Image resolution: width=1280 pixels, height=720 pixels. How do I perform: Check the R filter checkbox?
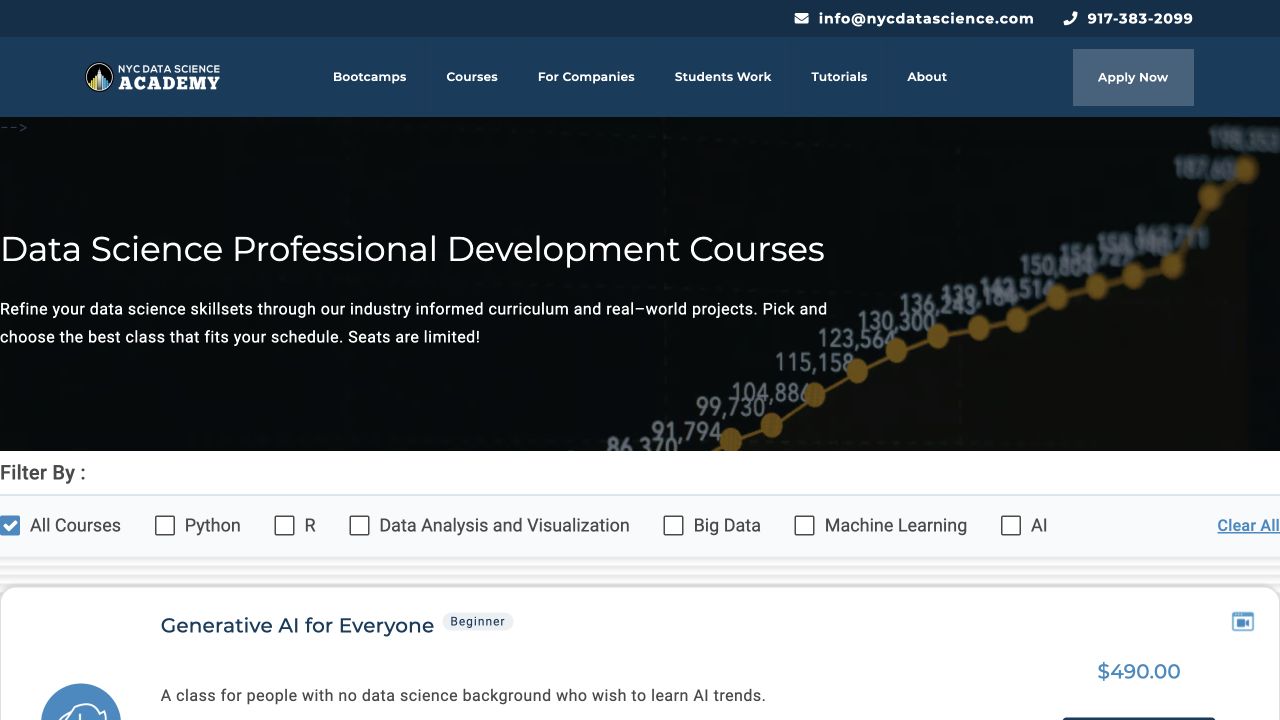coord(285,525)
